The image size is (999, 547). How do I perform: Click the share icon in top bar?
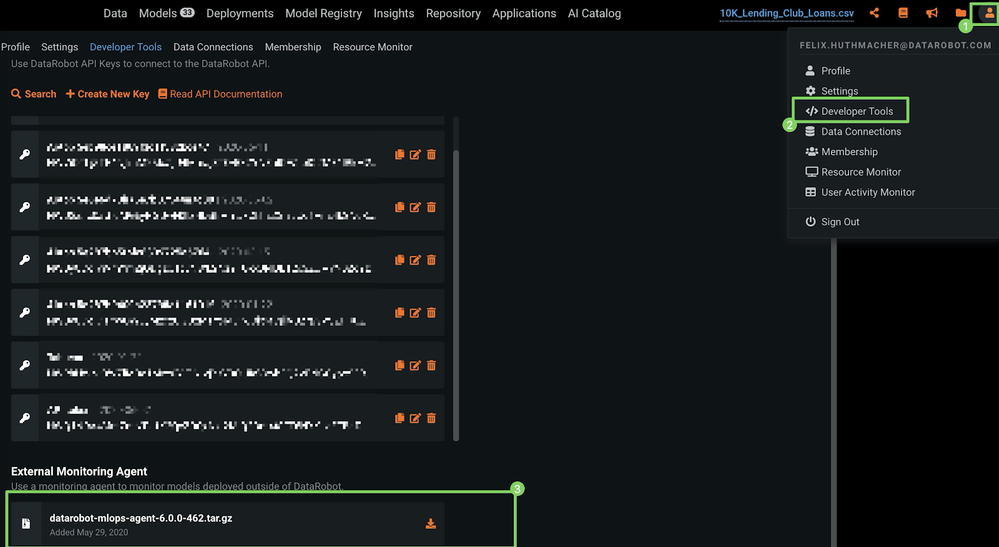(x=875, y=13)
